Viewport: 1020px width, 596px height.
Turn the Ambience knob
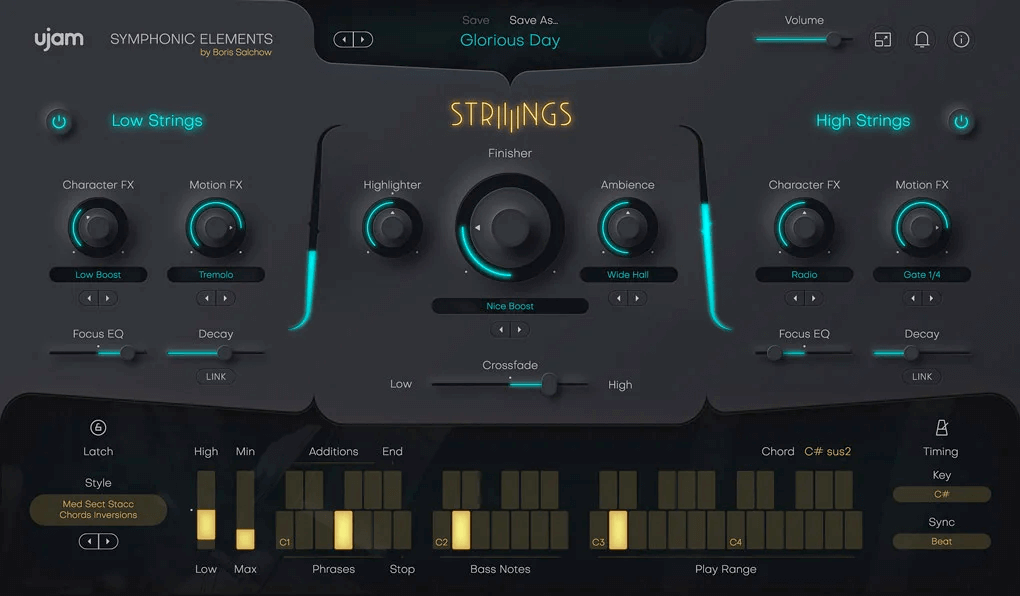628,226
